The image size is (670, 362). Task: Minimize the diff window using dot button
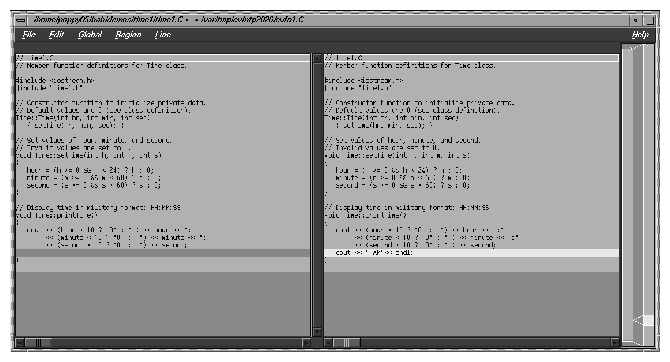click(635, 20)
